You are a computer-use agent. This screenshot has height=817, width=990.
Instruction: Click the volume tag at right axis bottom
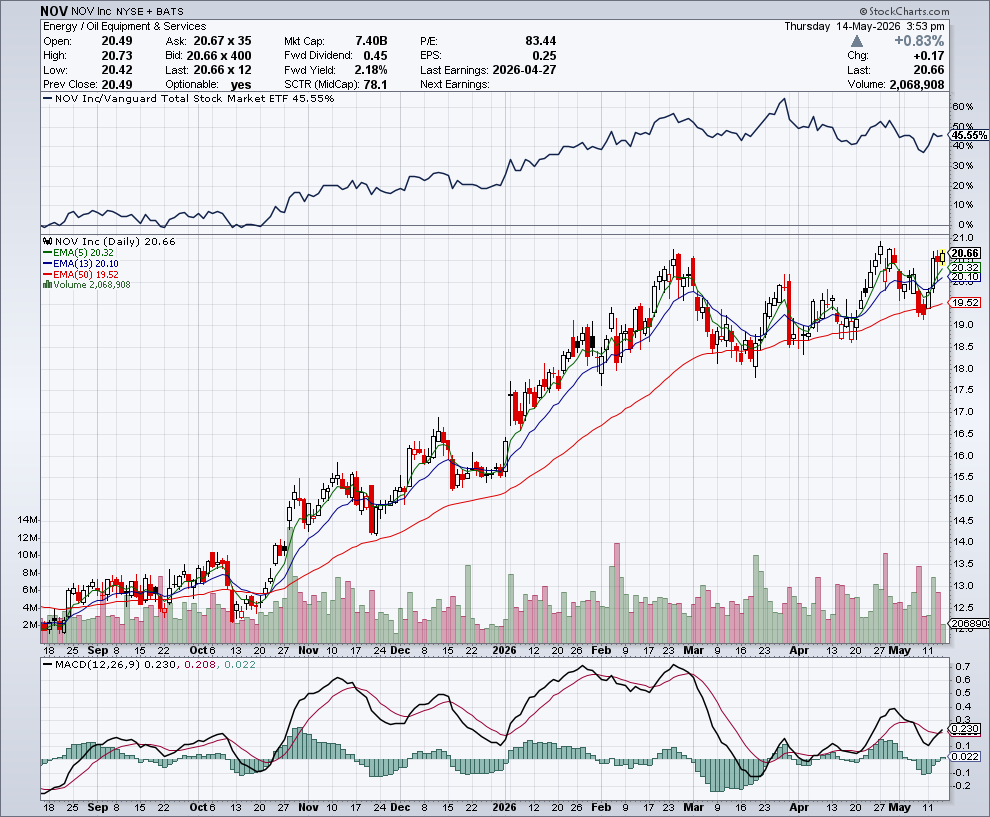969,624
